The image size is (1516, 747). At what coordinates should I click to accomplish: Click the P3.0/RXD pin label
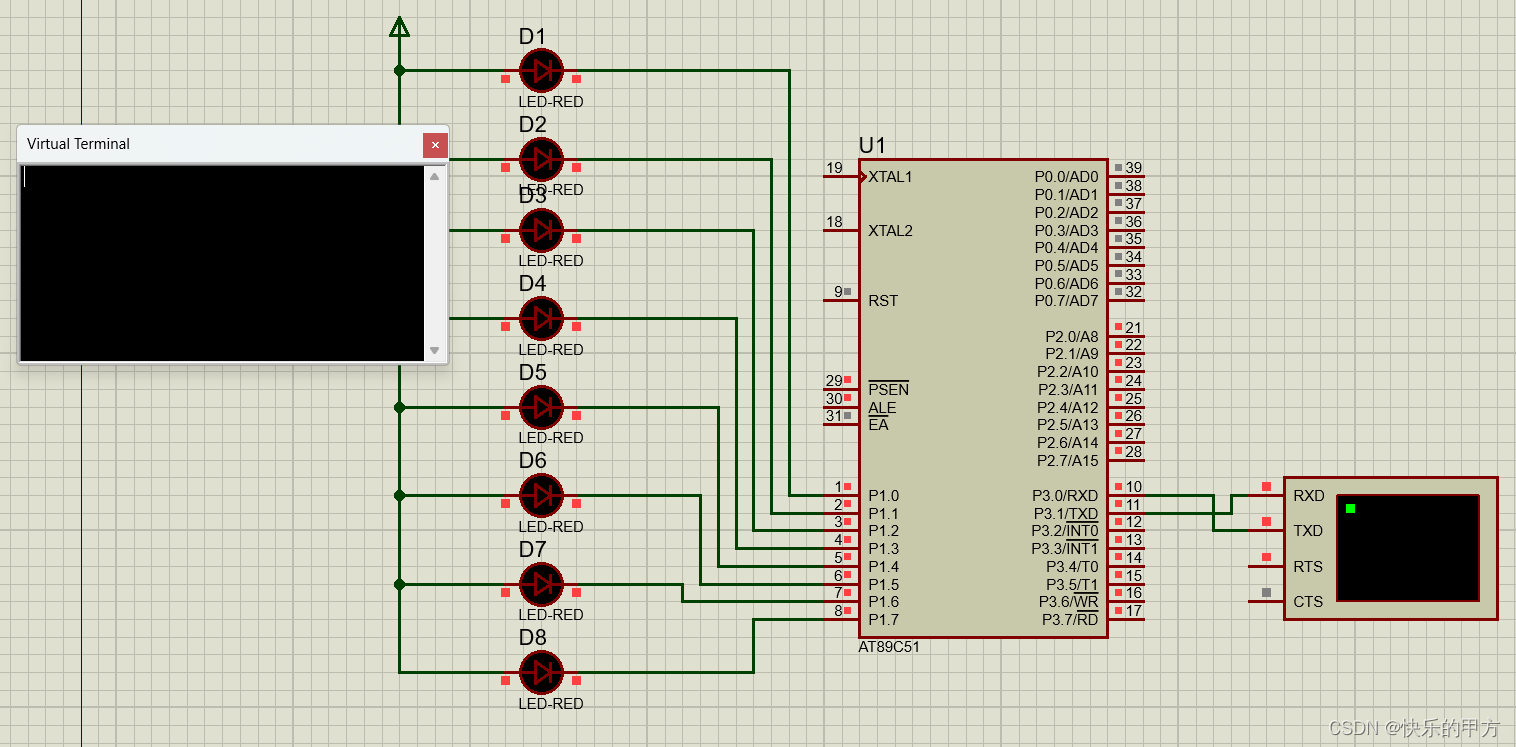click(1065, 496)
